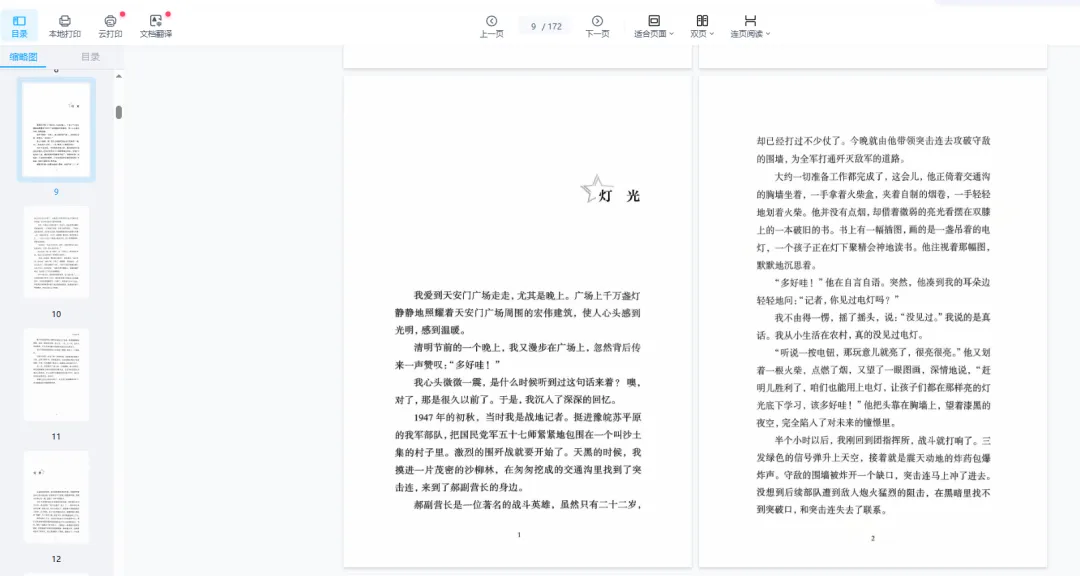Select page 11 thumbnail

tap(56, 375)
